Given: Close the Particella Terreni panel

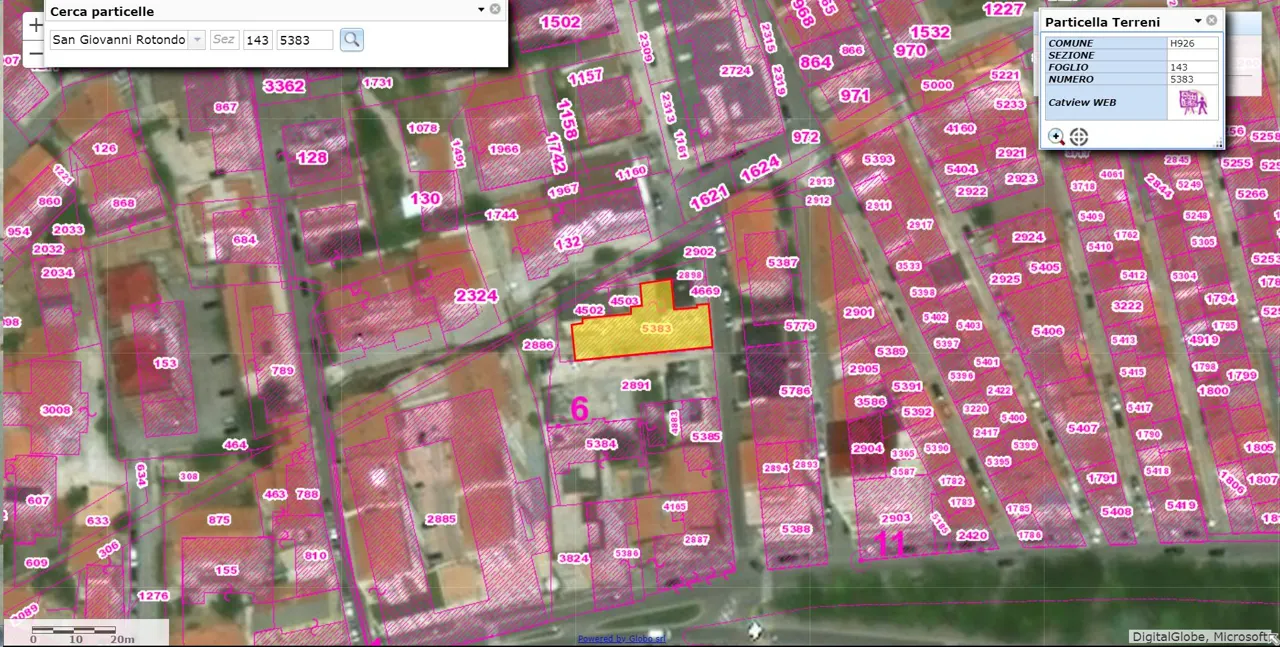Looking at the screenshot, I should click(1212, 20).
